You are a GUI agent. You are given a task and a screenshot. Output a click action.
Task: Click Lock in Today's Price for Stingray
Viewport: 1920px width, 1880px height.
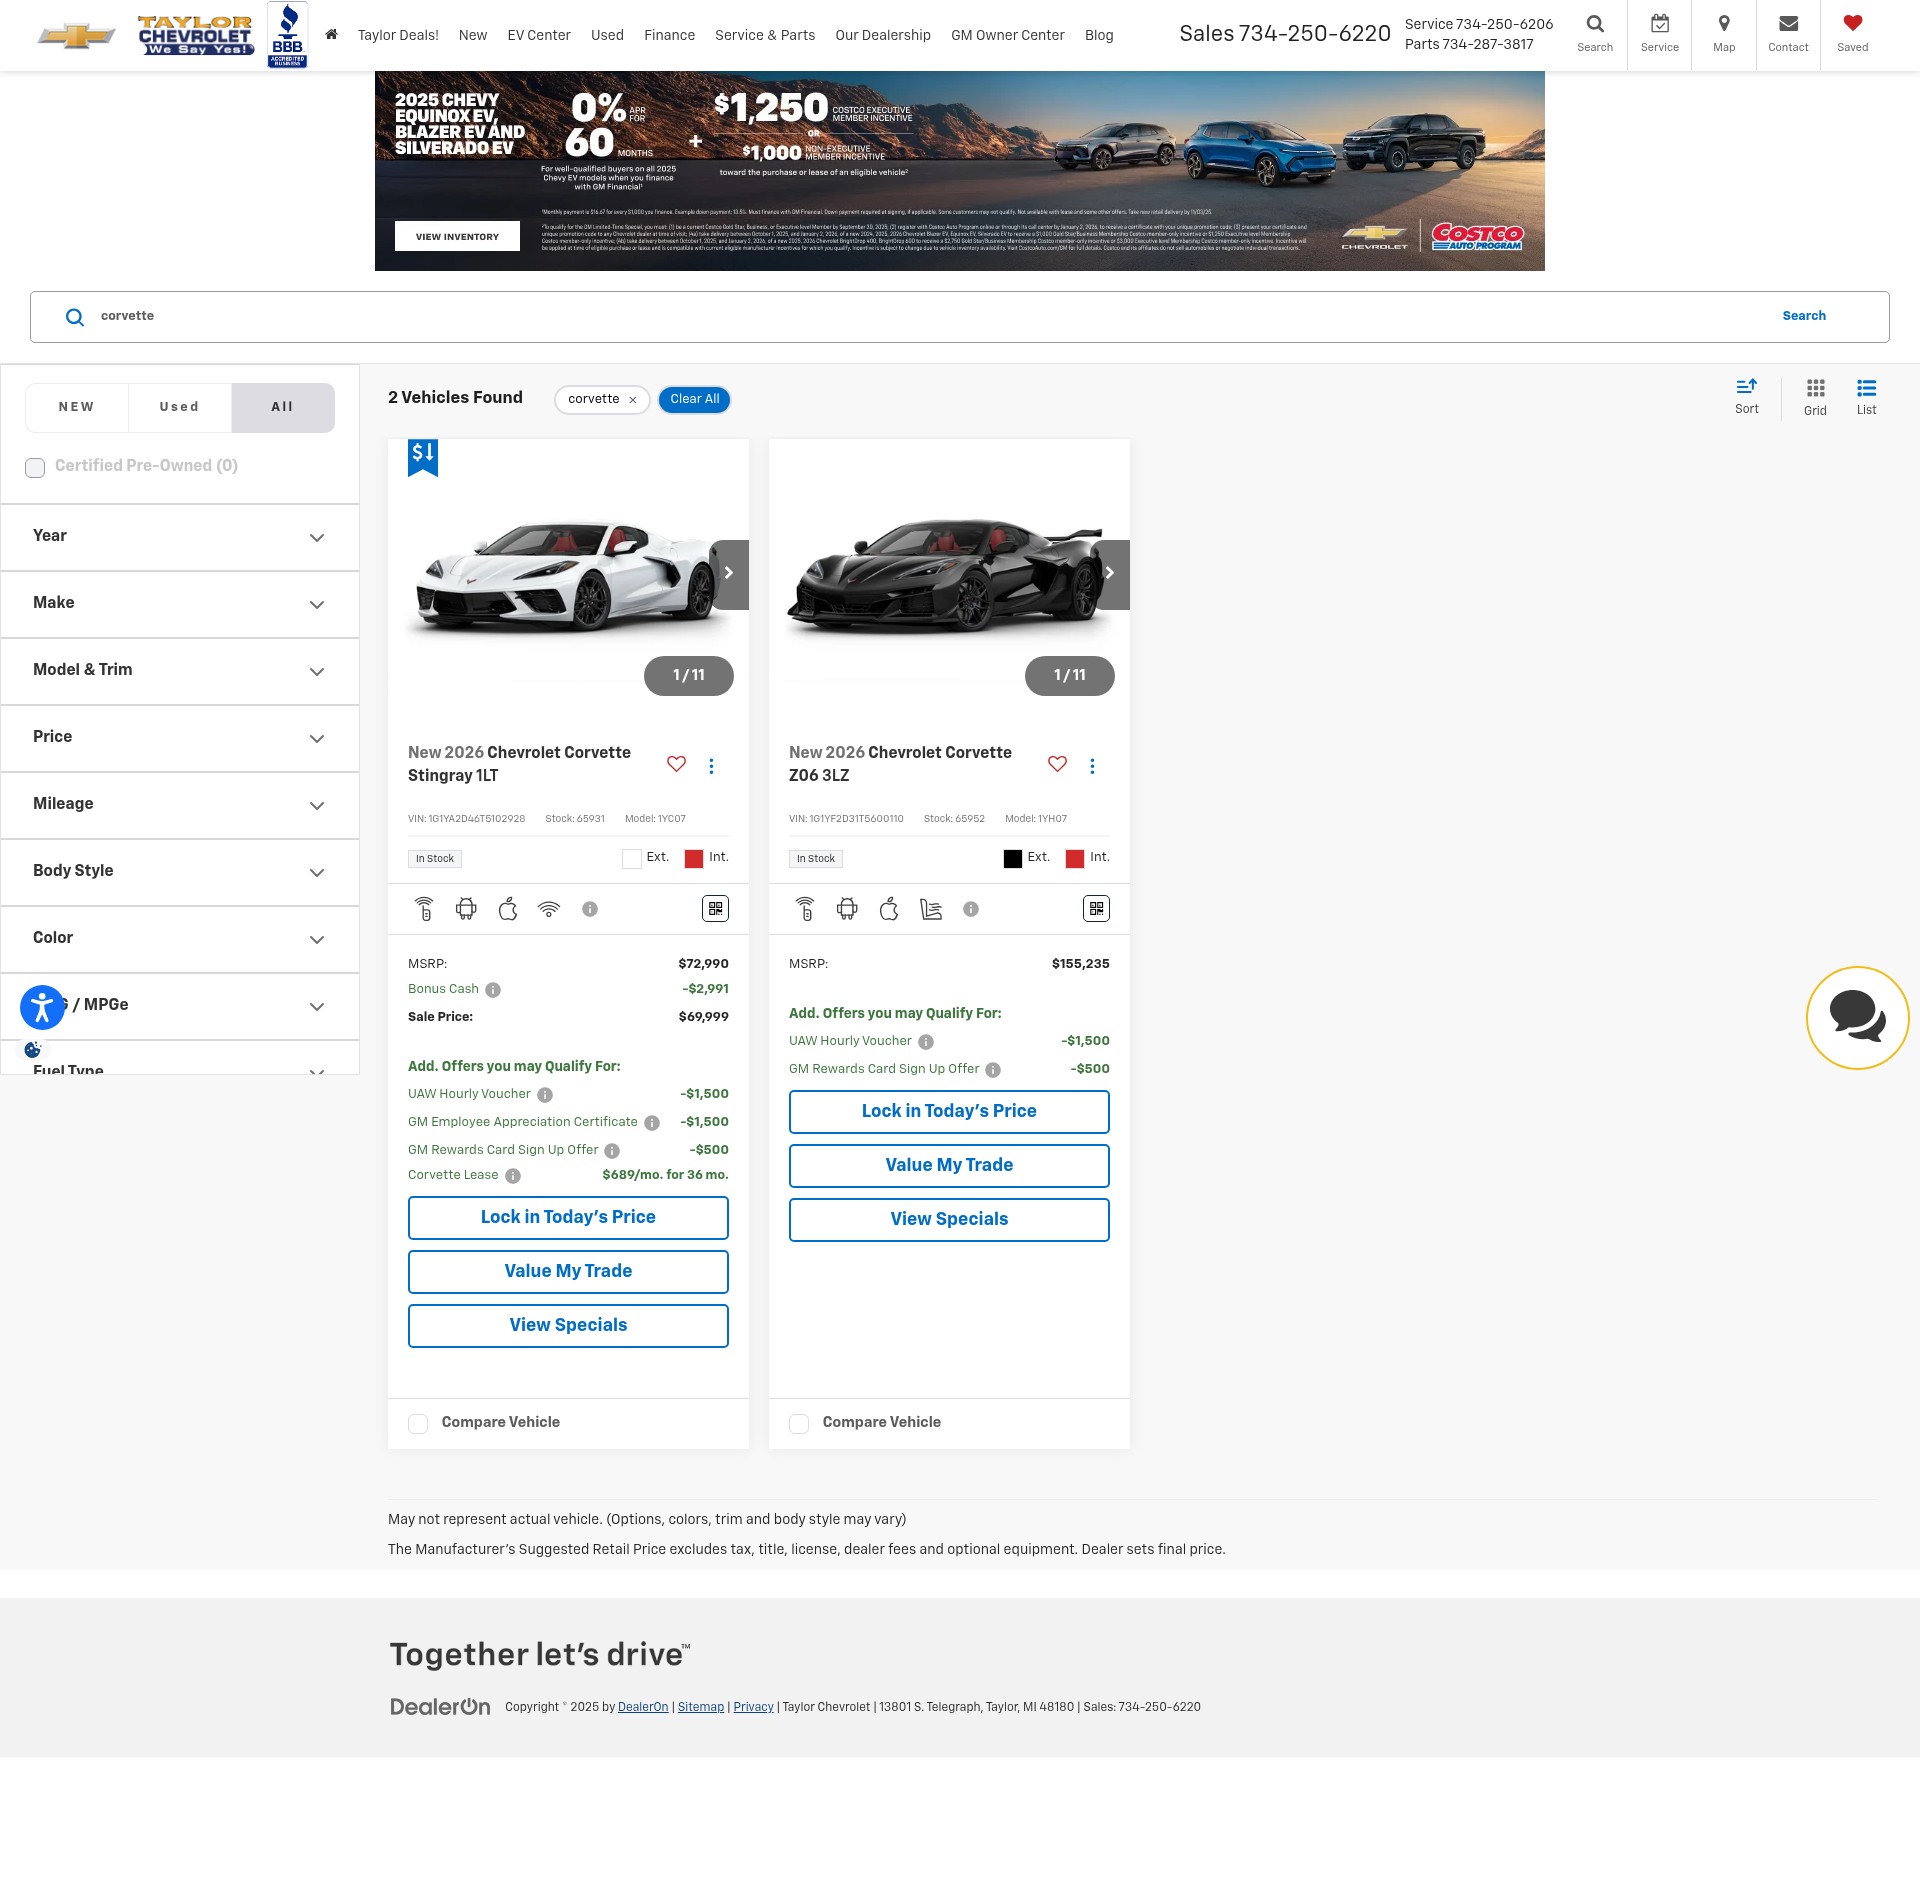[x=568, y=1218]
